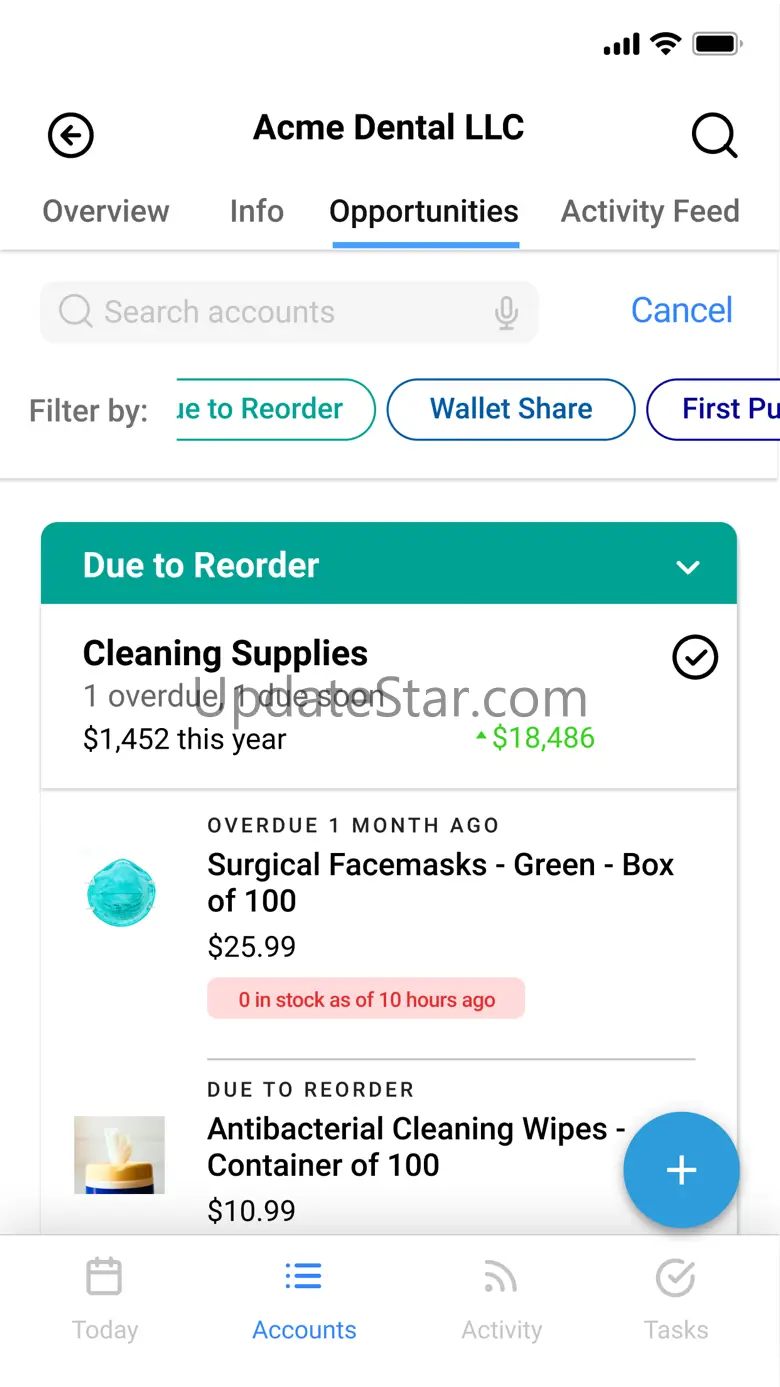This screenshot has width=780, height=1387.
Task: Toggle the Wallet Share filter chip
Action: 511,409
